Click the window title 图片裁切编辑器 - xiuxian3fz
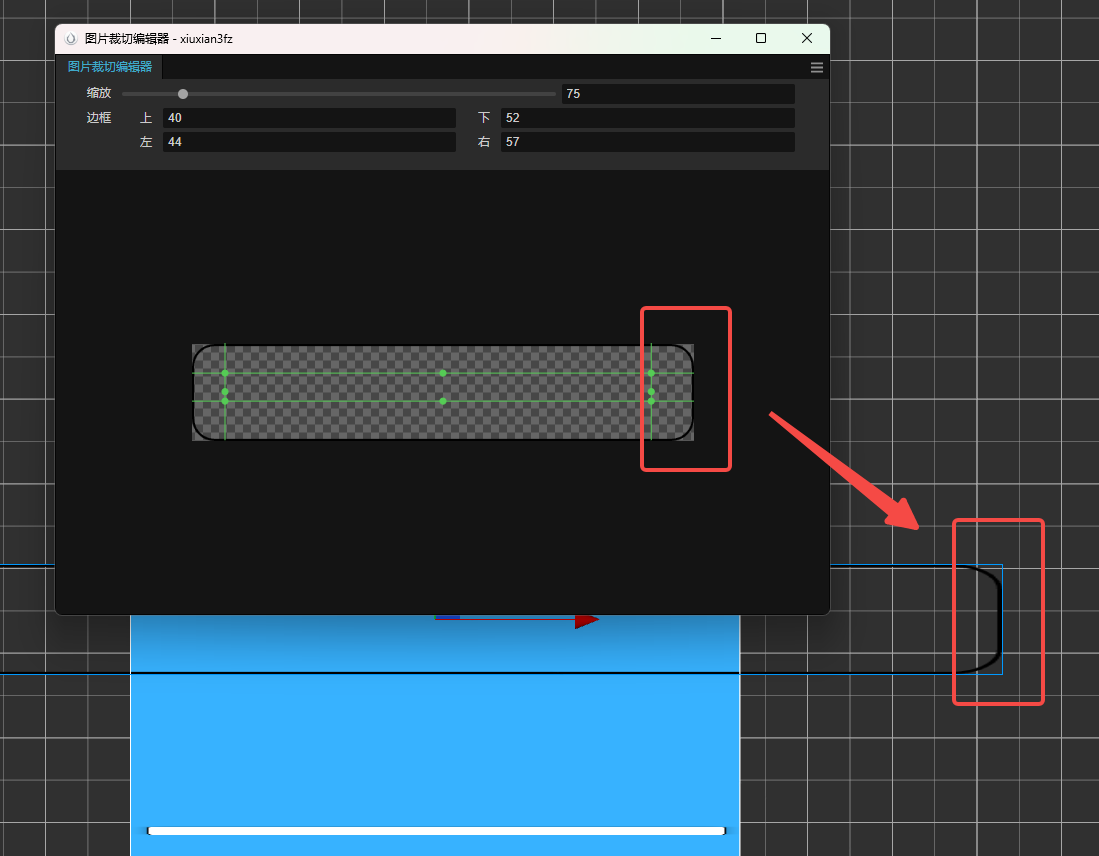 [x=158, y=39]
